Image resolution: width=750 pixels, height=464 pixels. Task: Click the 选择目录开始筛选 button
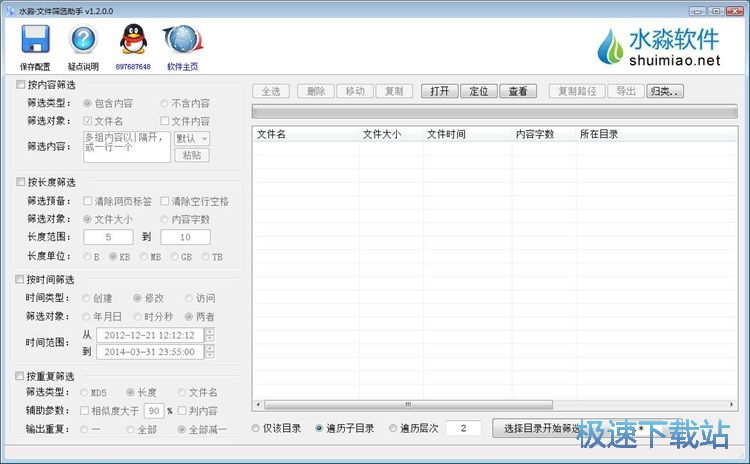click(x=541, y=428)
